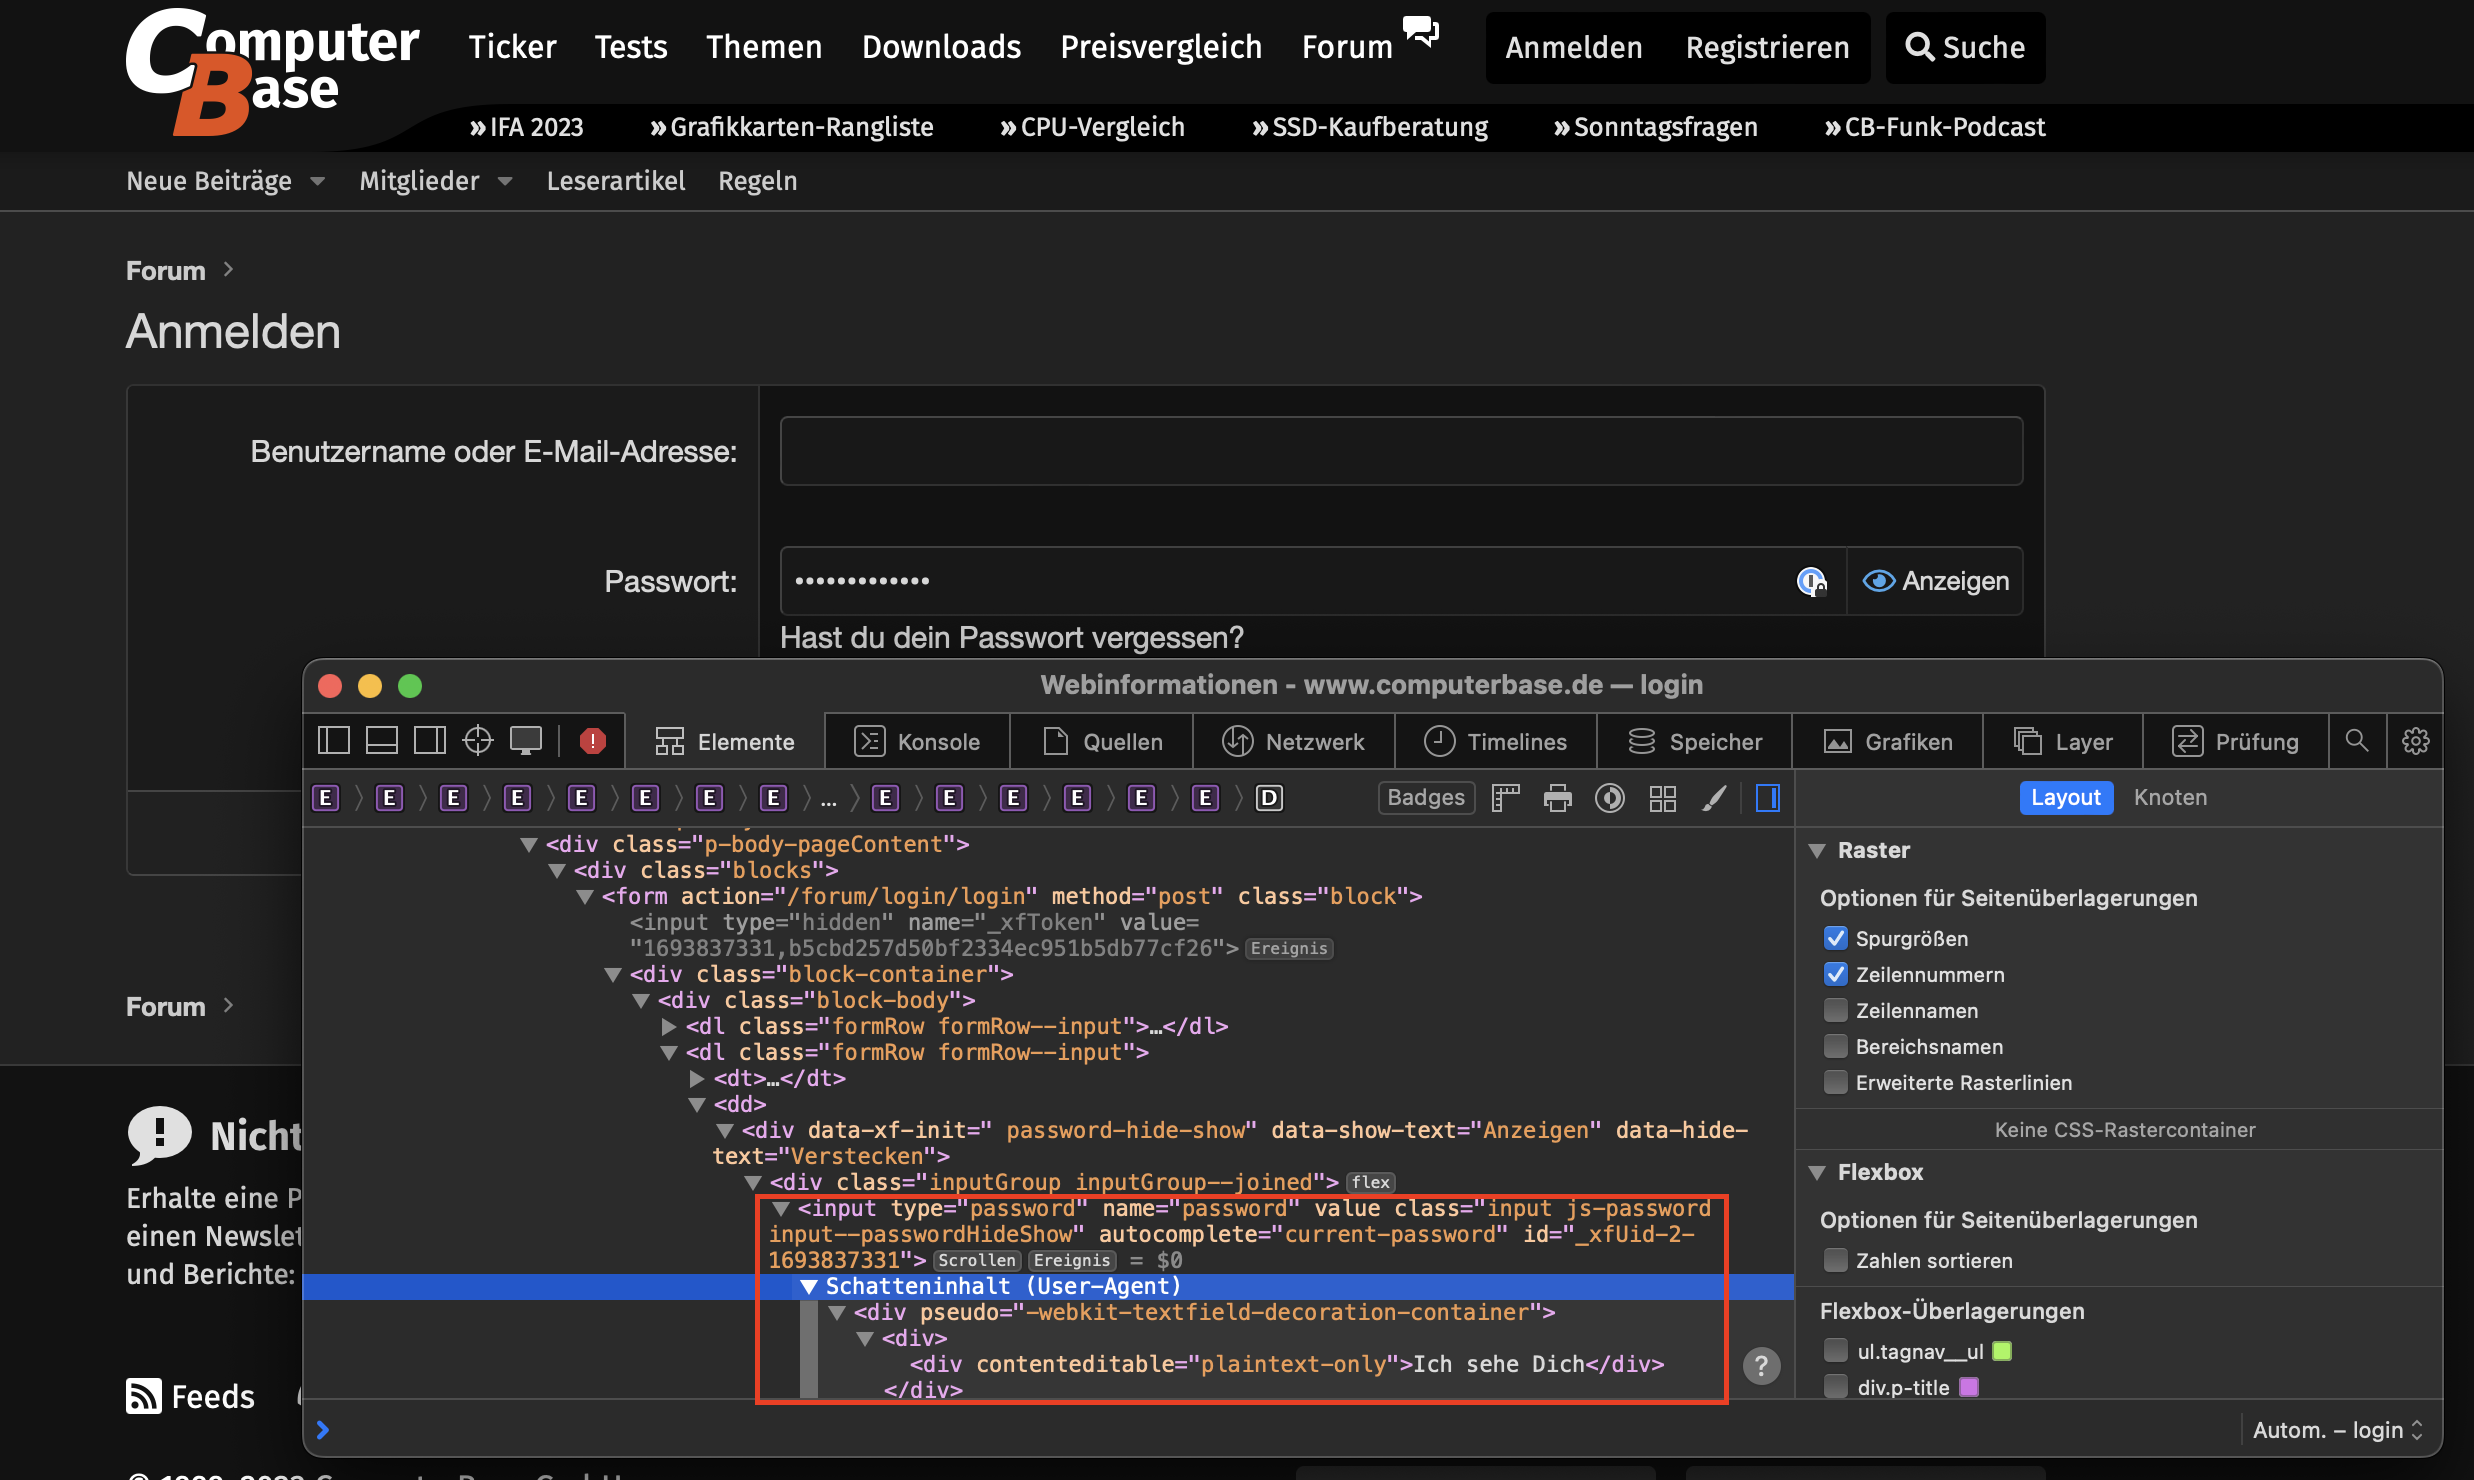This screenshot has width=2474, height=1480.
Task: Click the green ul.tagnav__ul color swatch
Action: pos(2002,1352)
